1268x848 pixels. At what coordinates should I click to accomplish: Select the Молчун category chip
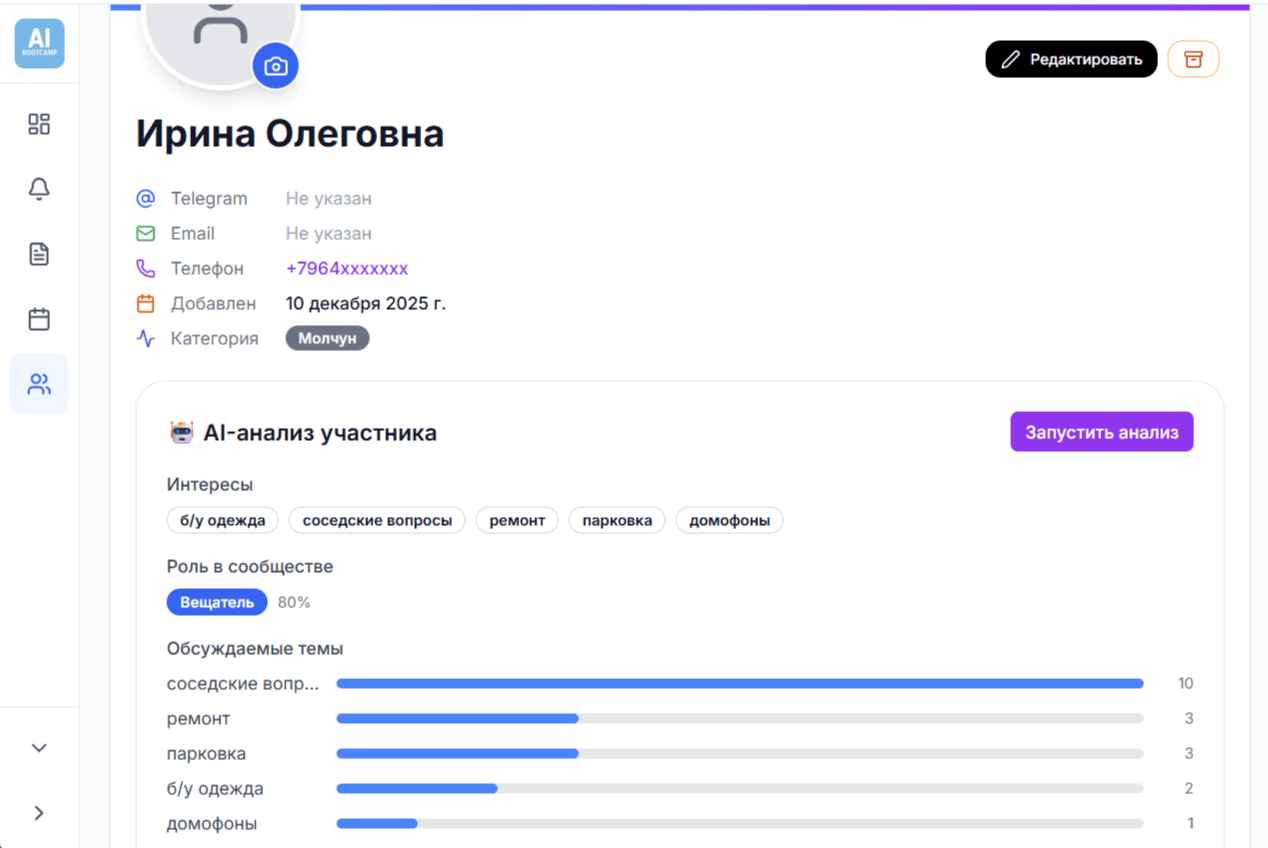coord(327,337)
